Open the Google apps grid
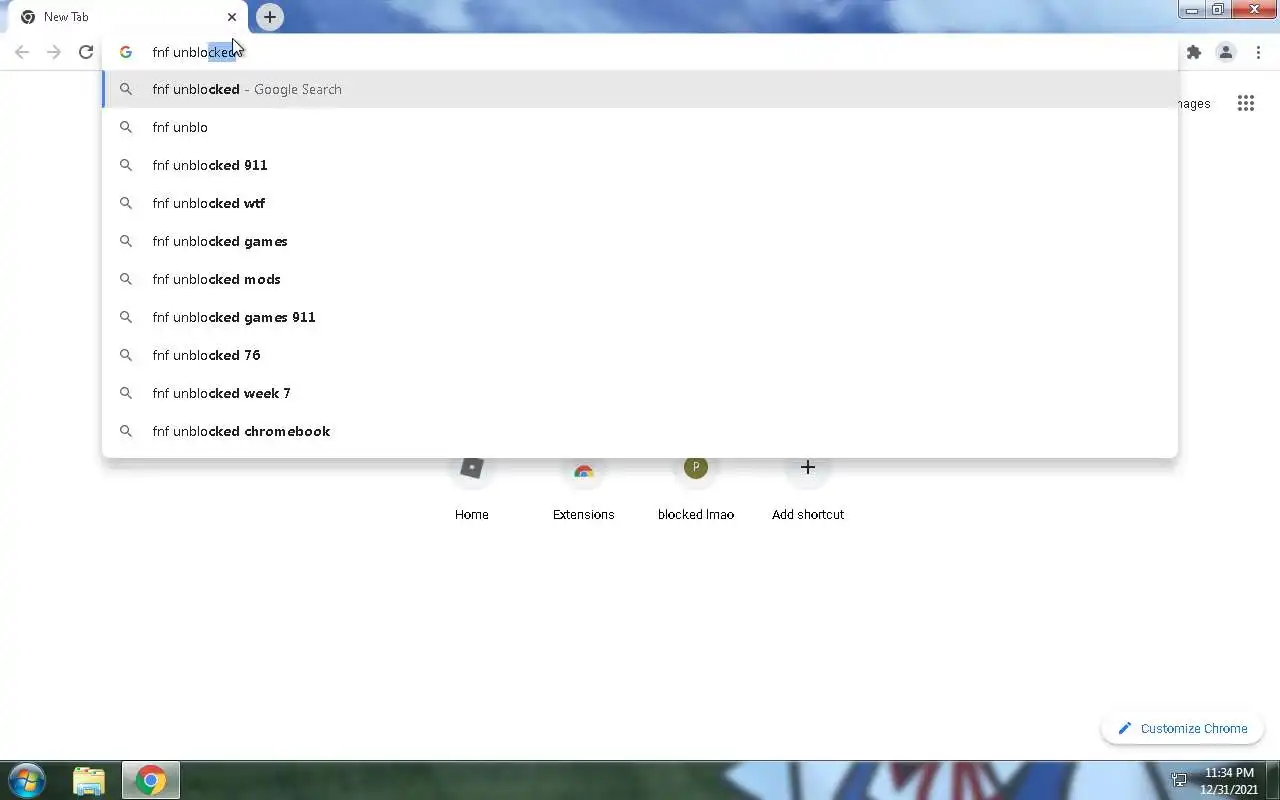Viewport: 1280px width, 800px height. (x=1245, y=103)
